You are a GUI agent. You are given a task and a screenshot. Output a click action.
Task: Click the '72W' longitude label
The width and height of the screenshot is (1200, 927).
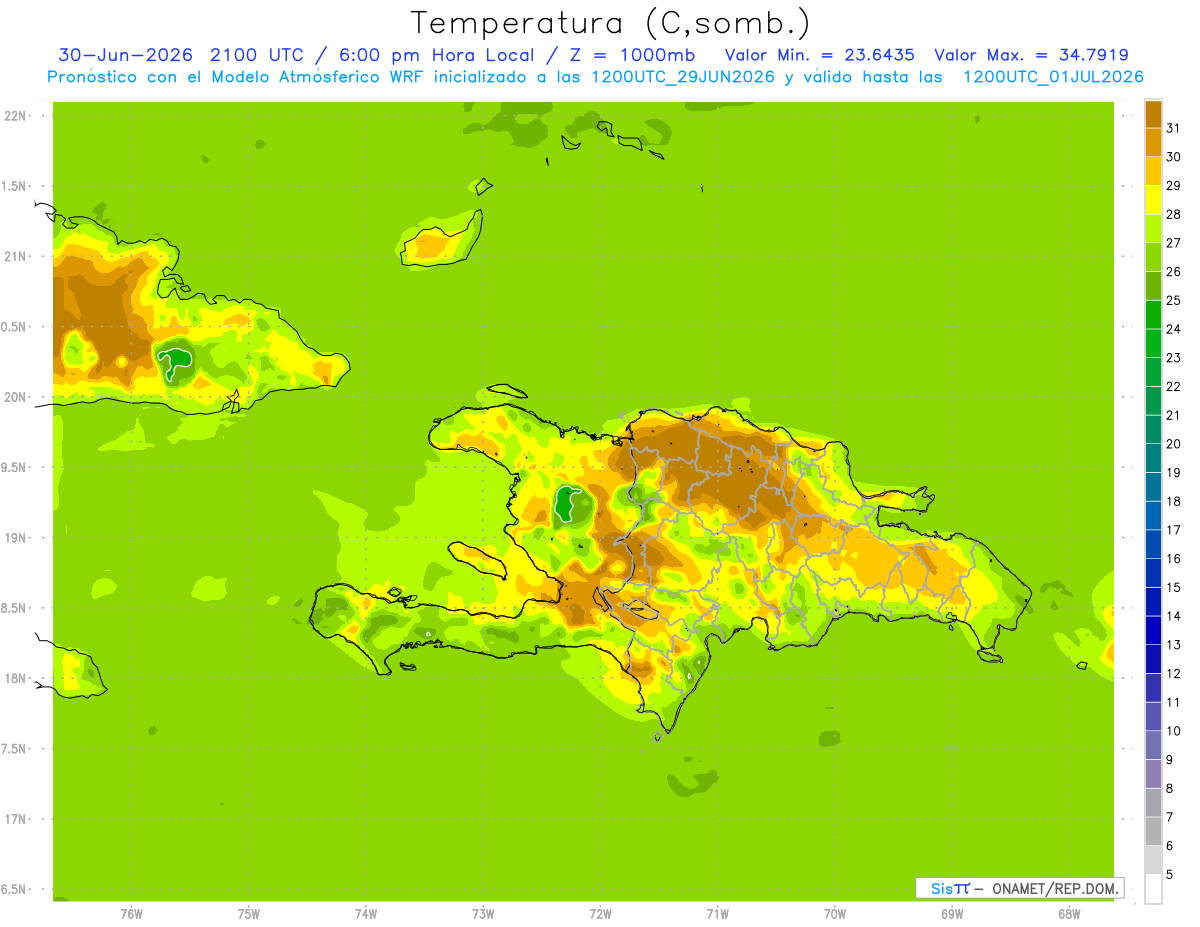[601, 914]
